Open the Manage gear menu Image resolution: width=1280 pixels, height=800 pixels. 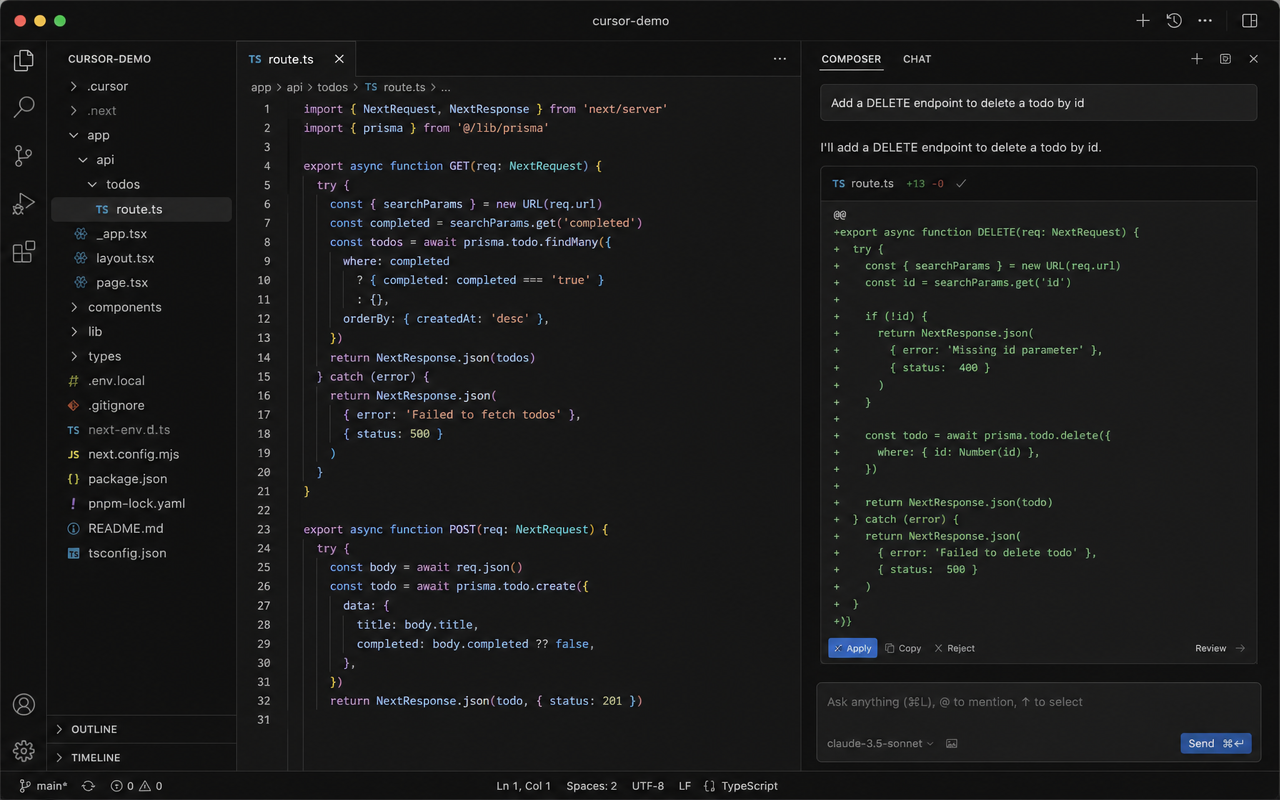click(x=24, y=751)
